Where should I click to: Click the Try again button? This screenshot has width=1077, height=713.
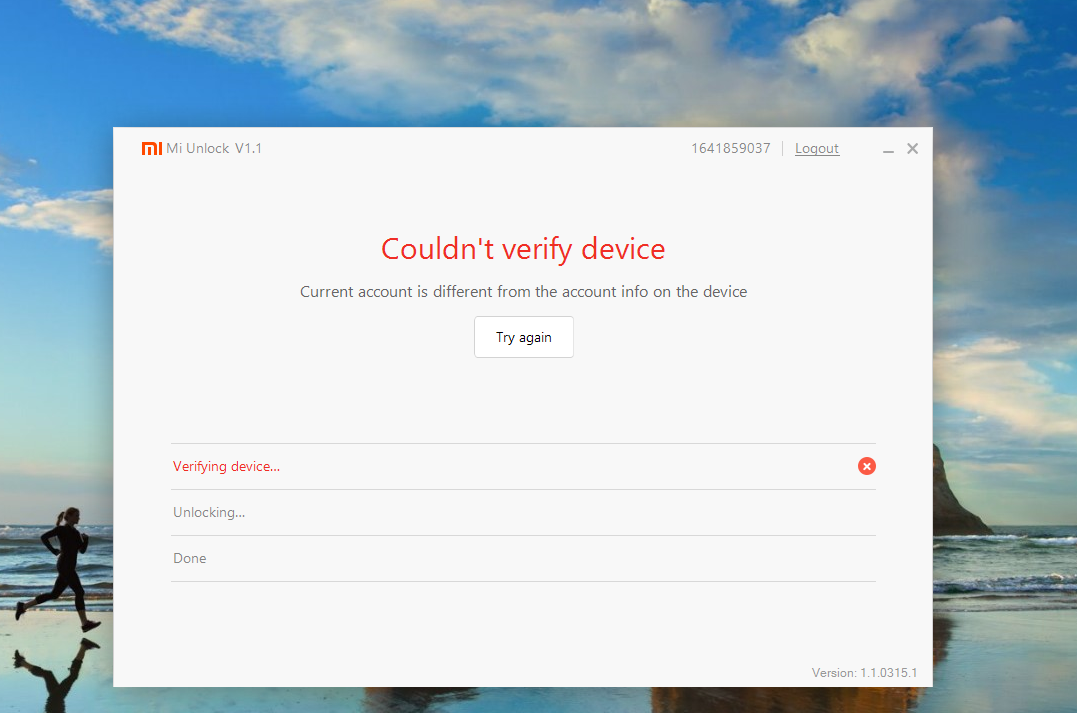(523, 337)
